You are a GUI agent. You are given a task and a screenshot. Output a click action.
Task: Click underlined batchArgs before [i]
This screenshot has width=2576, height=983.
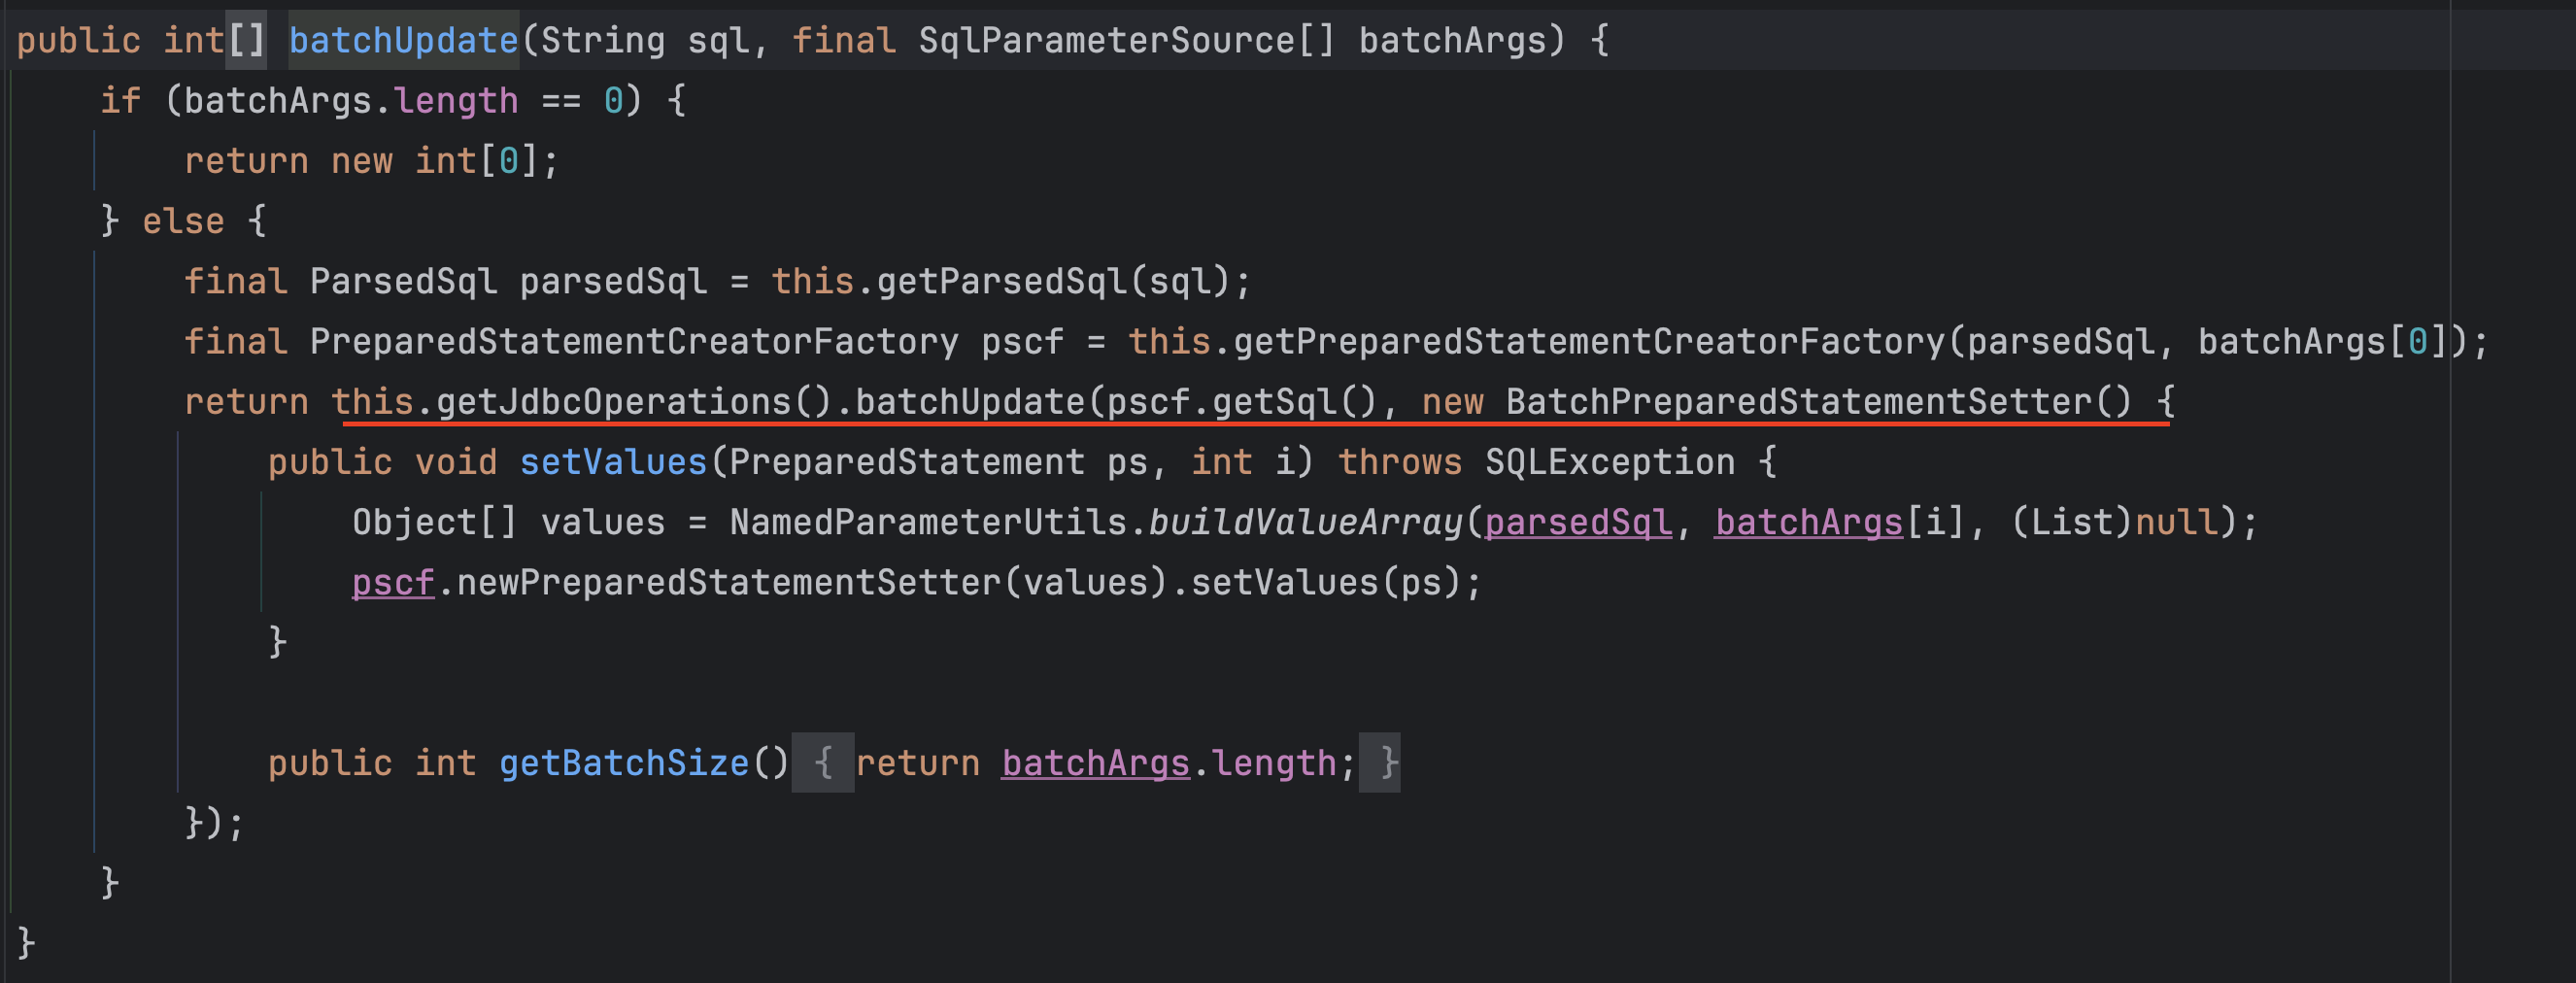(1809, 522)
